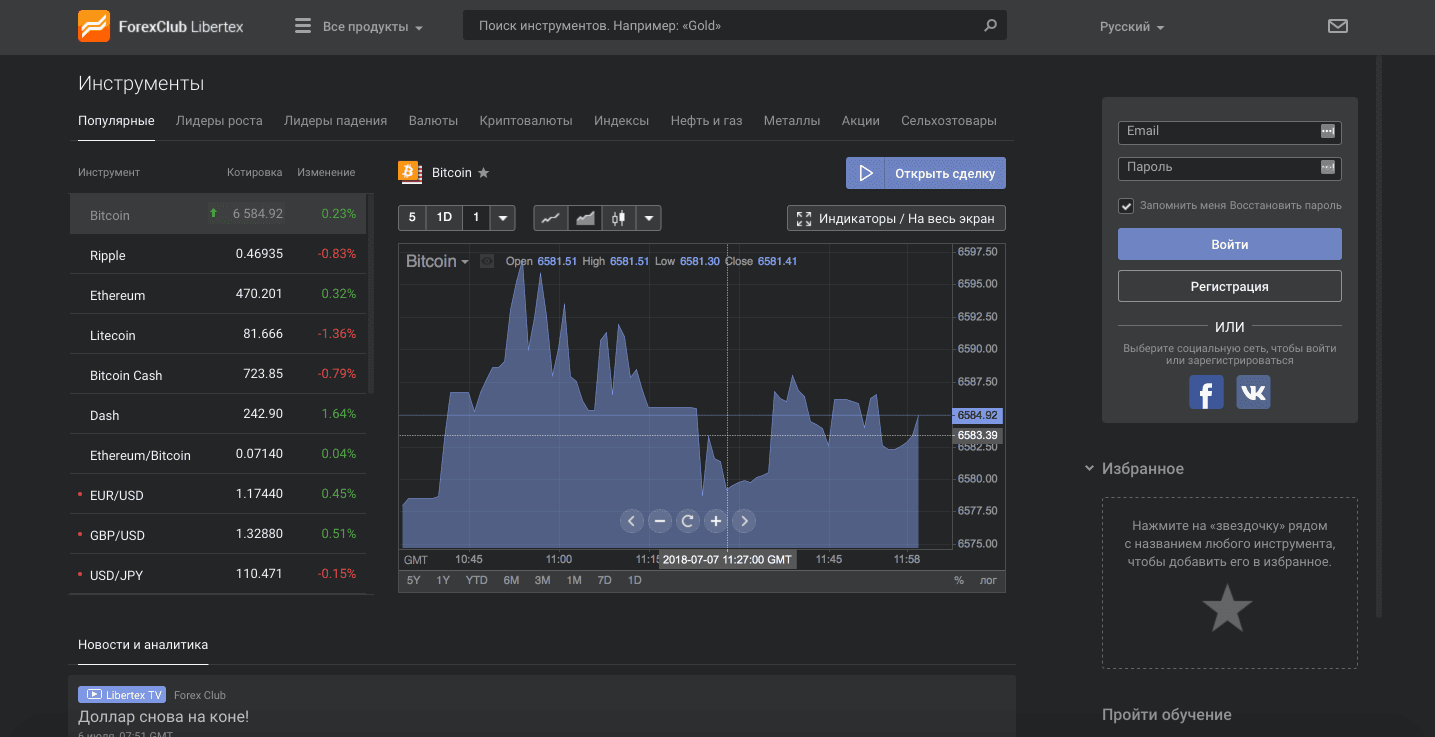Viewport: 1435px width, 737px height.
Task: Click the Libertex TV badge
Action: point(122,694)
